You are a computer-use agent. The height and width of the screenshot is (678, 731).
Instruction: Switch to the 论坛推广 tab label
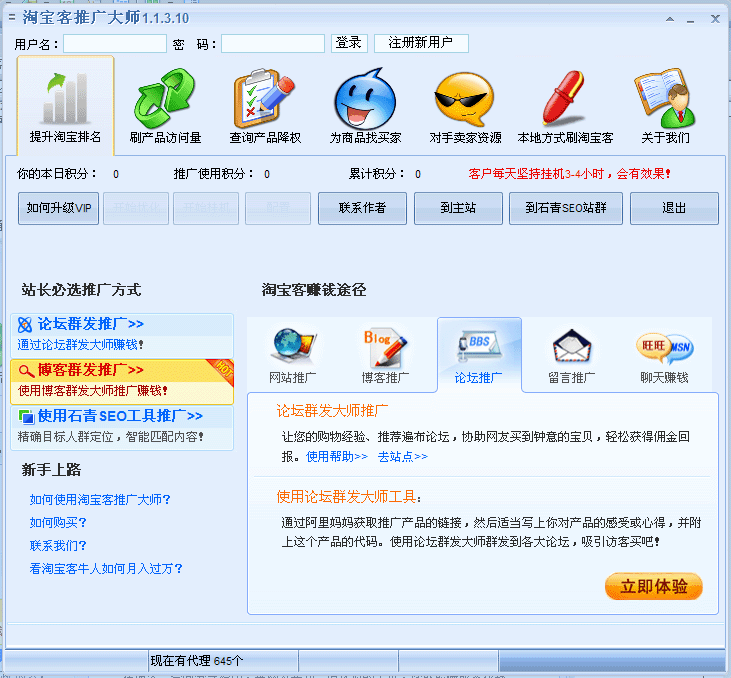point(478,378)
